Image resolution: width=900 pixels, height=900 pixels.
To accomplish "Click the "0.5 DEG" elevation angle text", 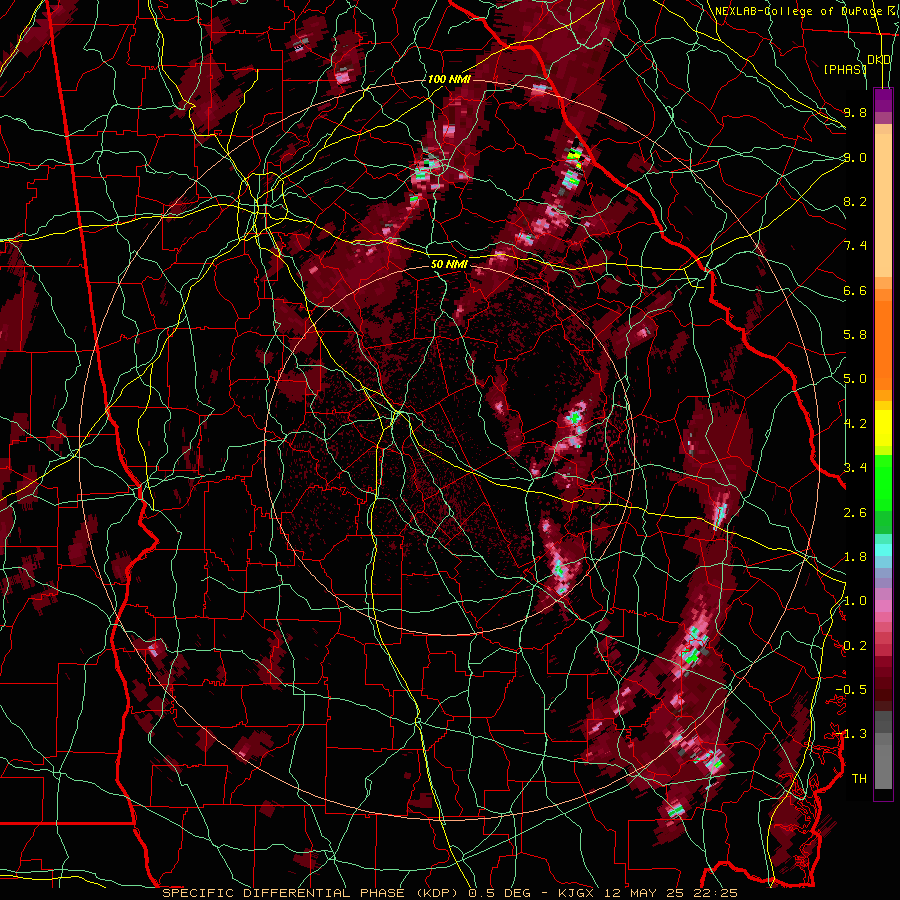I will [x=500, y=893].
